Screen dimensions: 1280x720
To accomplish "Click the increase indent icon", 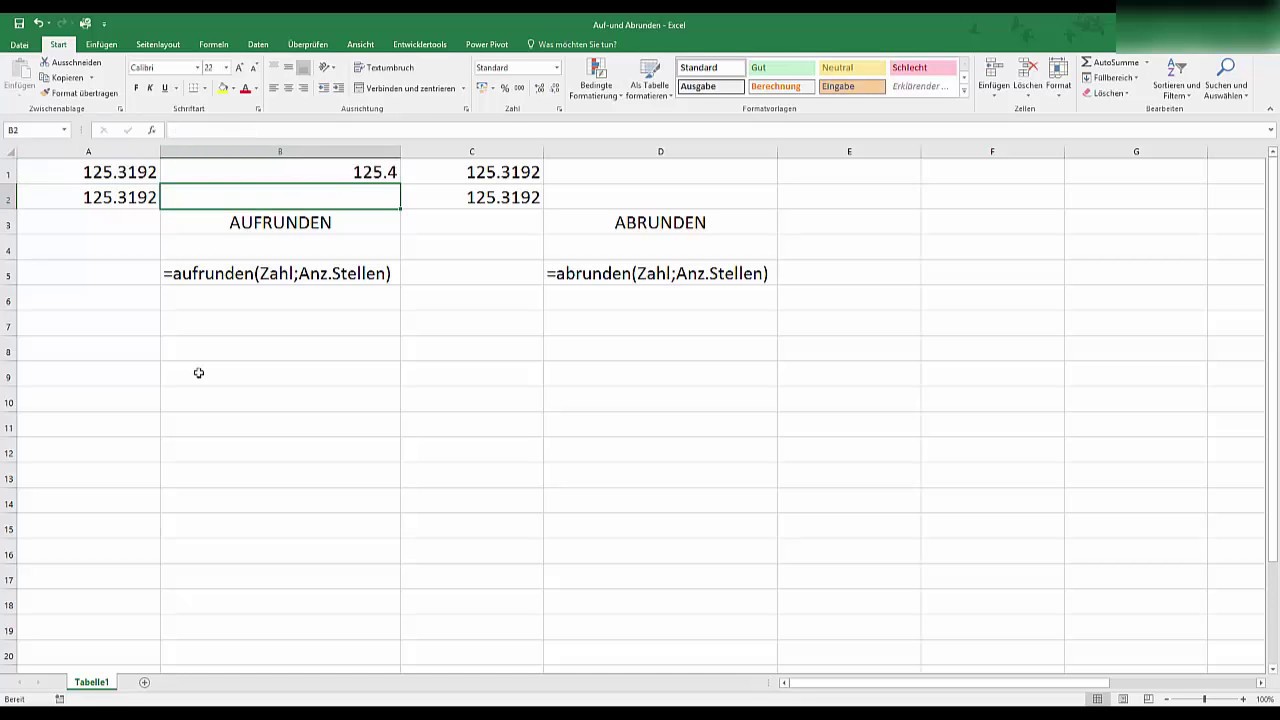I will tap(338, 88).
